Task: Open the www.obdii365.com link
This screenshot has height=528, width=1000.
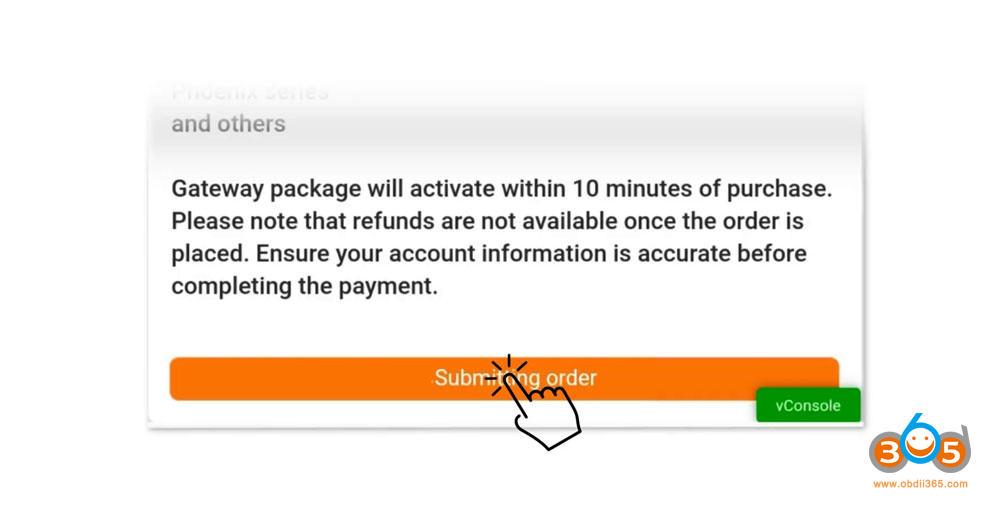Action: 920,484
